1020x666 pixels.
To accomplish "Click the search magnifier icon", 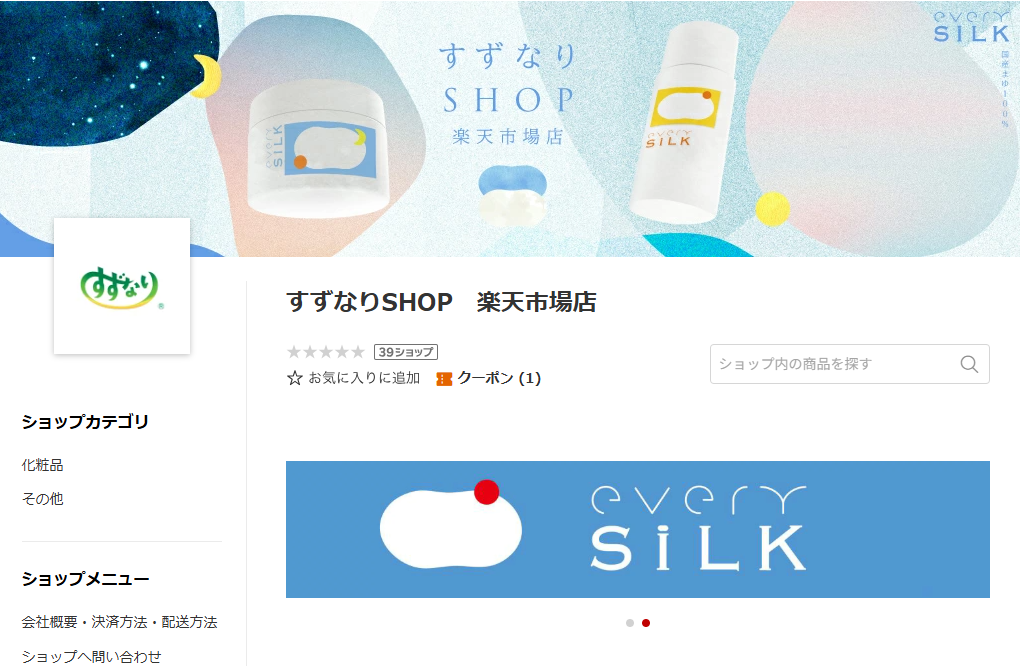I will pos(969,364).
